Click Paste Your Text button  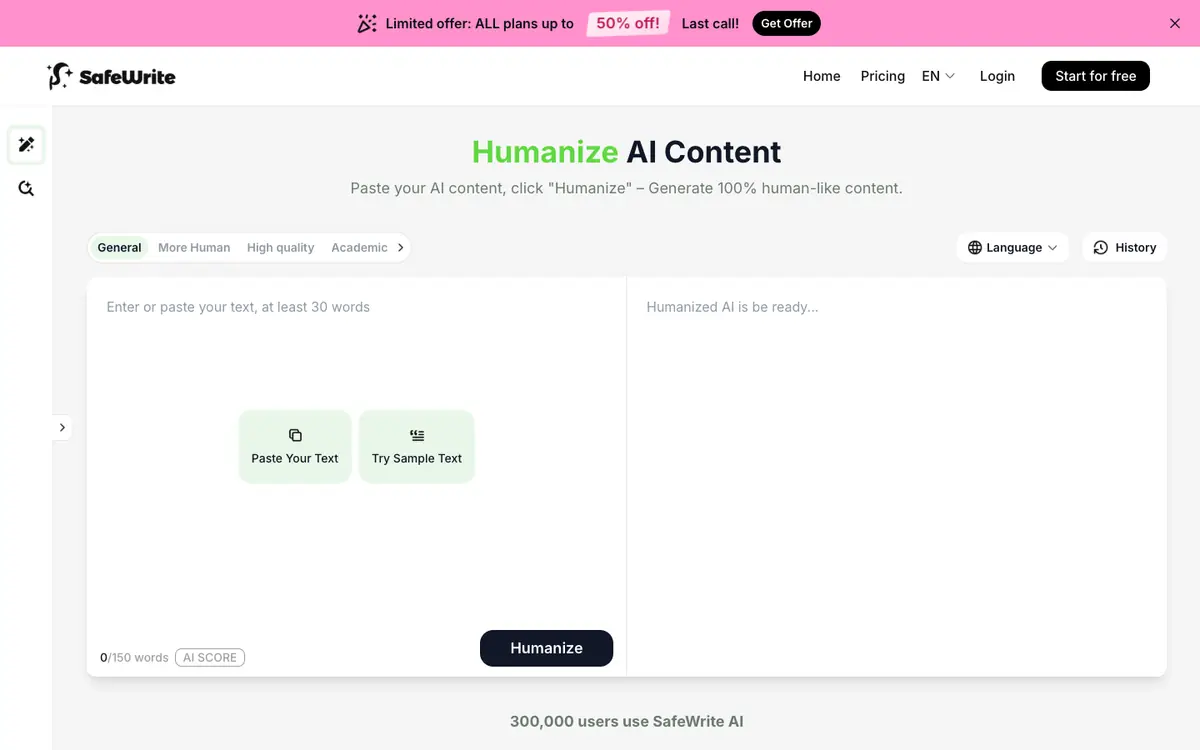point(295,446)
